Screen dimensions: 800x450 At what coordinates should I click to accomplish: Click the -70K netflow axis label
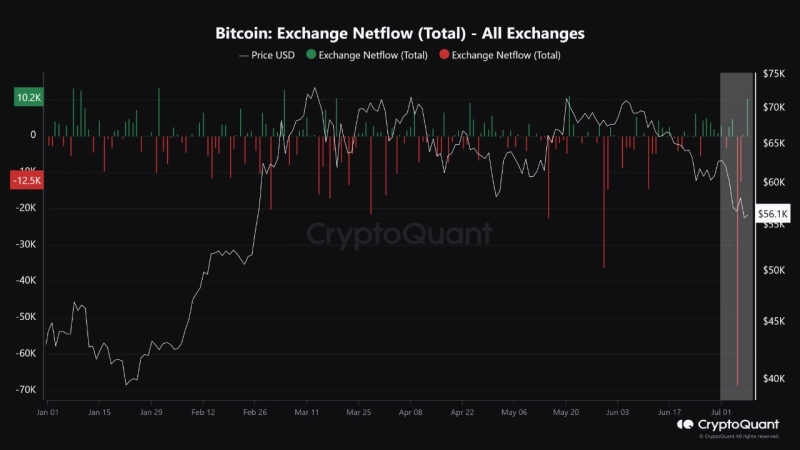click(25, 389)
